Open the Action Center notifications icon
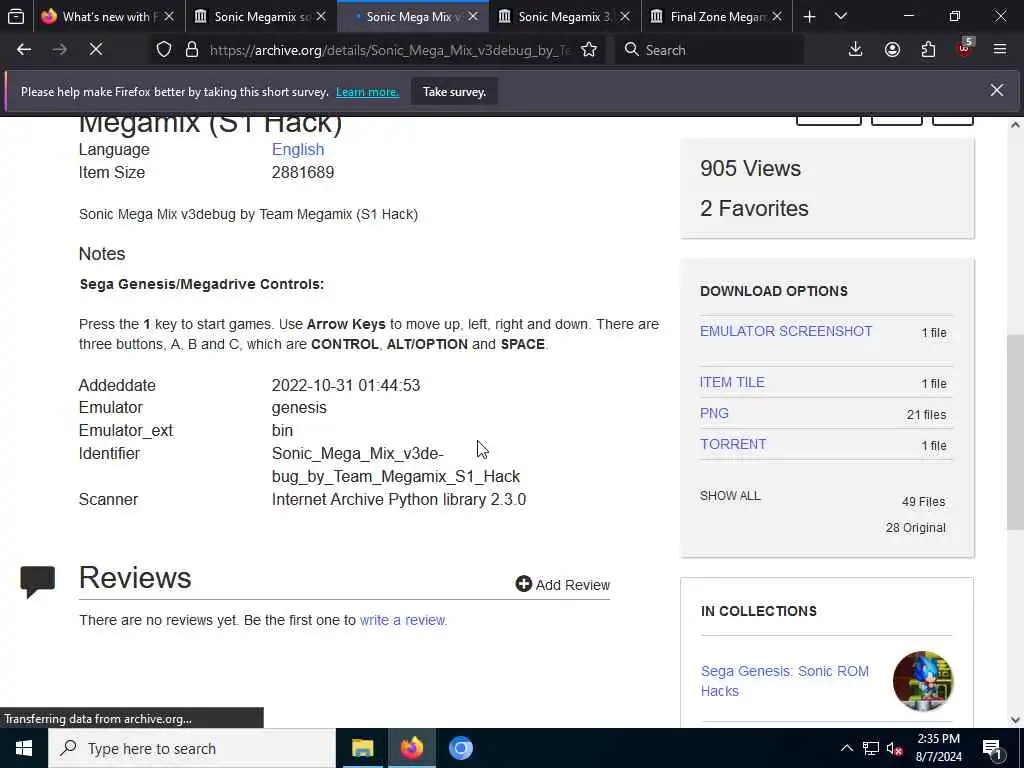 coord(993,748)
